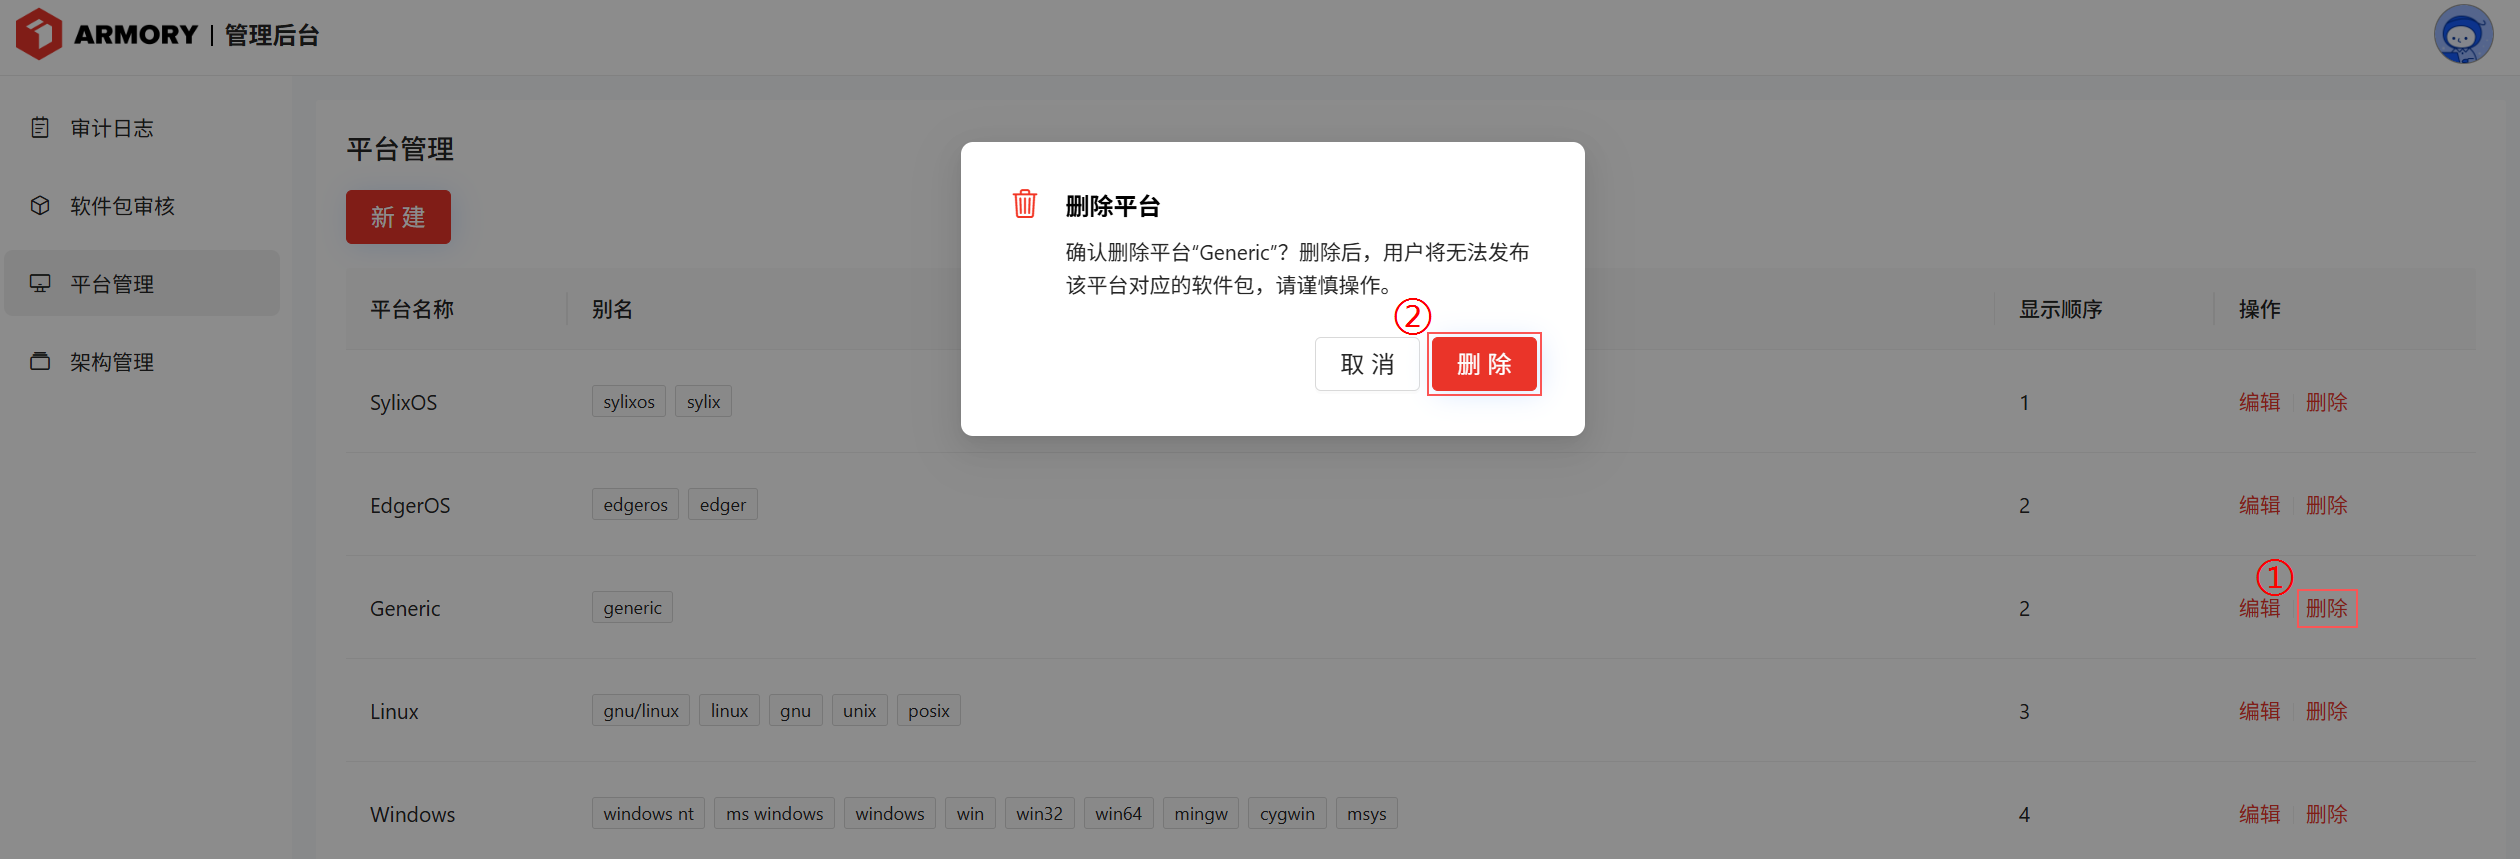Click the architecture management icon in sidebar
The width and height of the screenshot is (2520, 859).
(40, 362)
